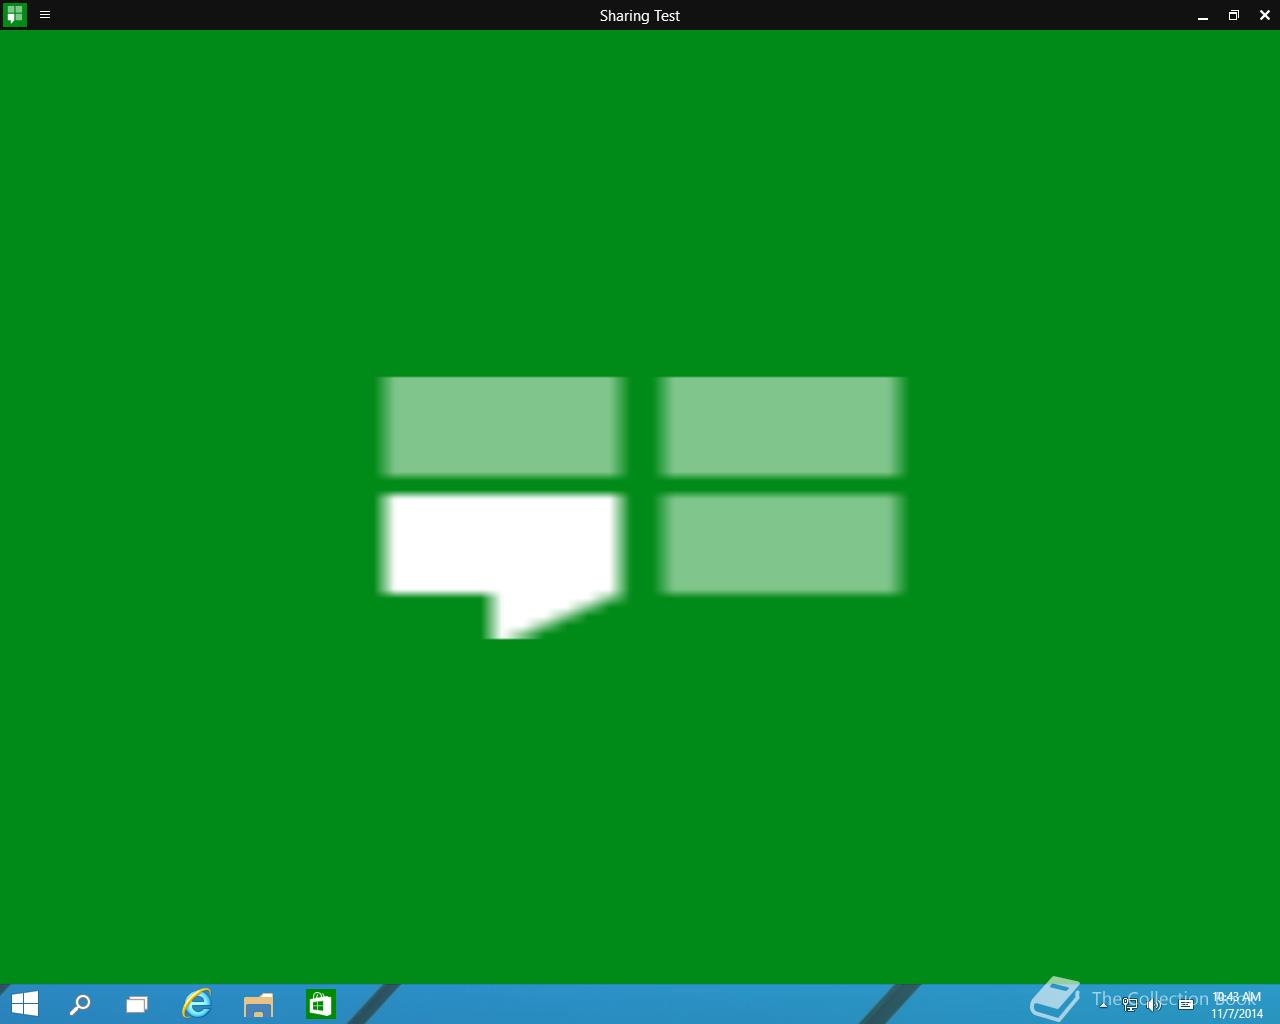Open the volume speaker tray icon

pyautogui.click(x=1154, y=1004)
